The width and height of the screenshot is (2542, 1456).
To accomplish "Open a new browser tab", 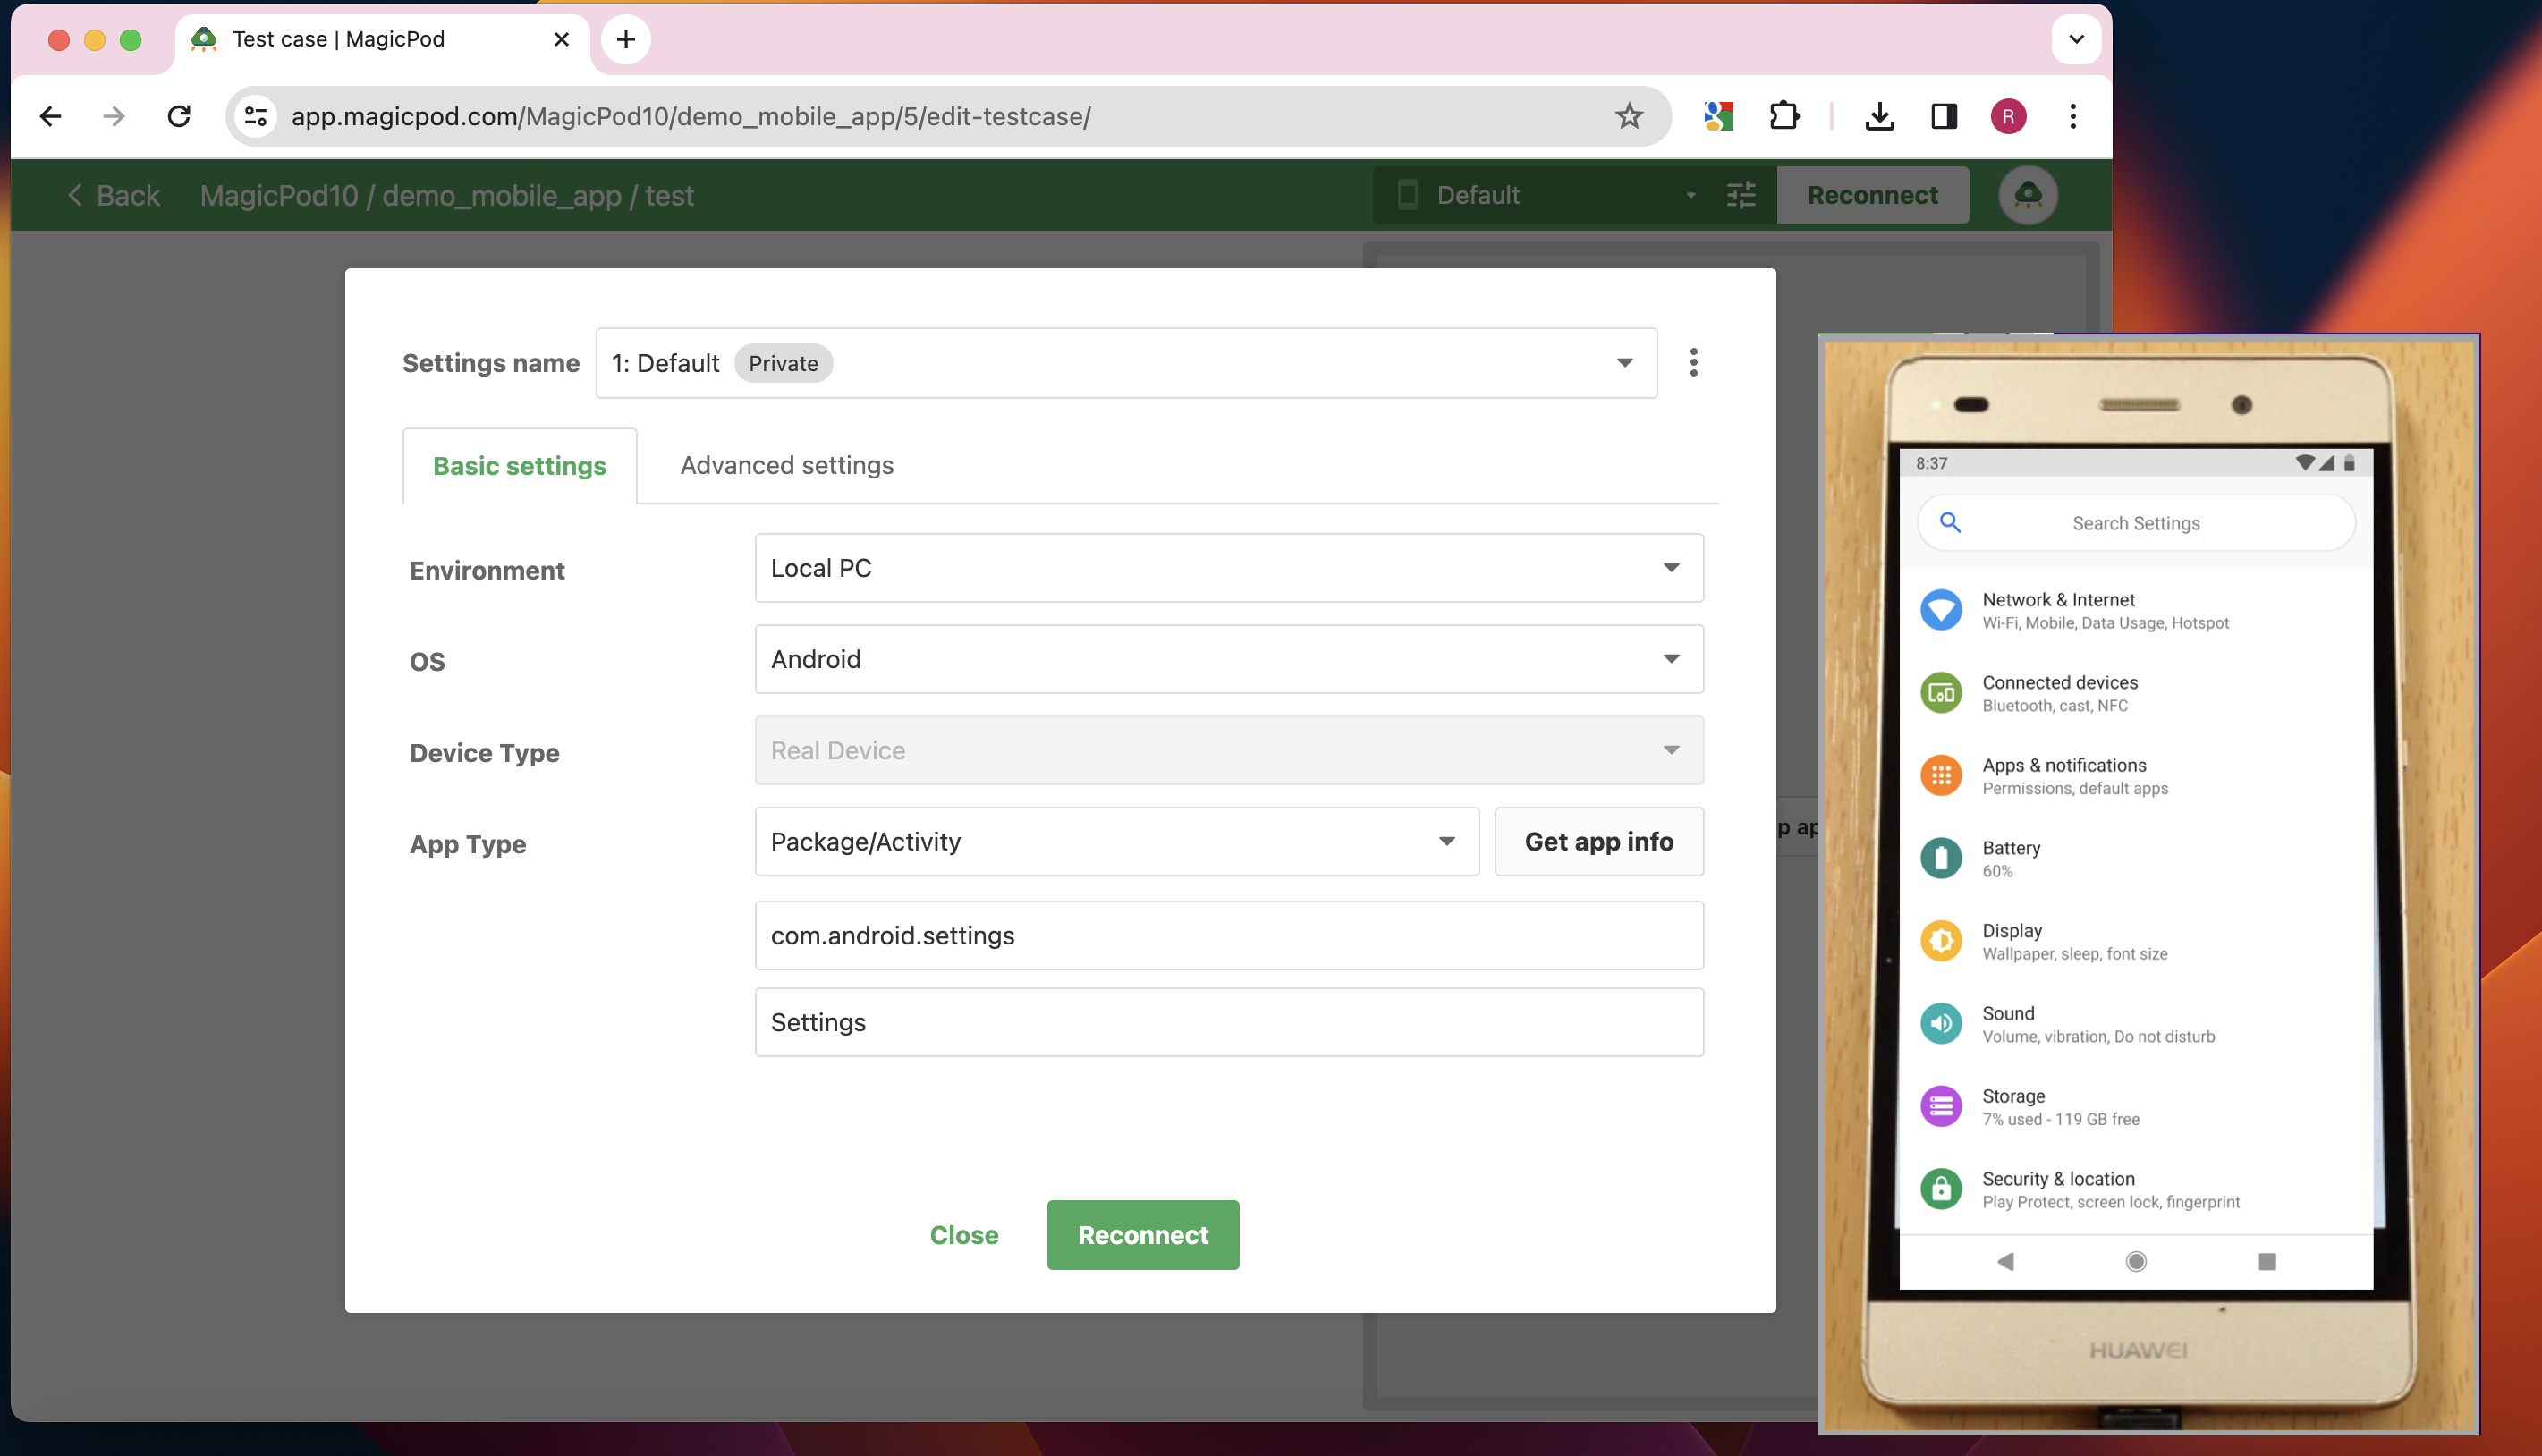I will click(x=626, y=39).
